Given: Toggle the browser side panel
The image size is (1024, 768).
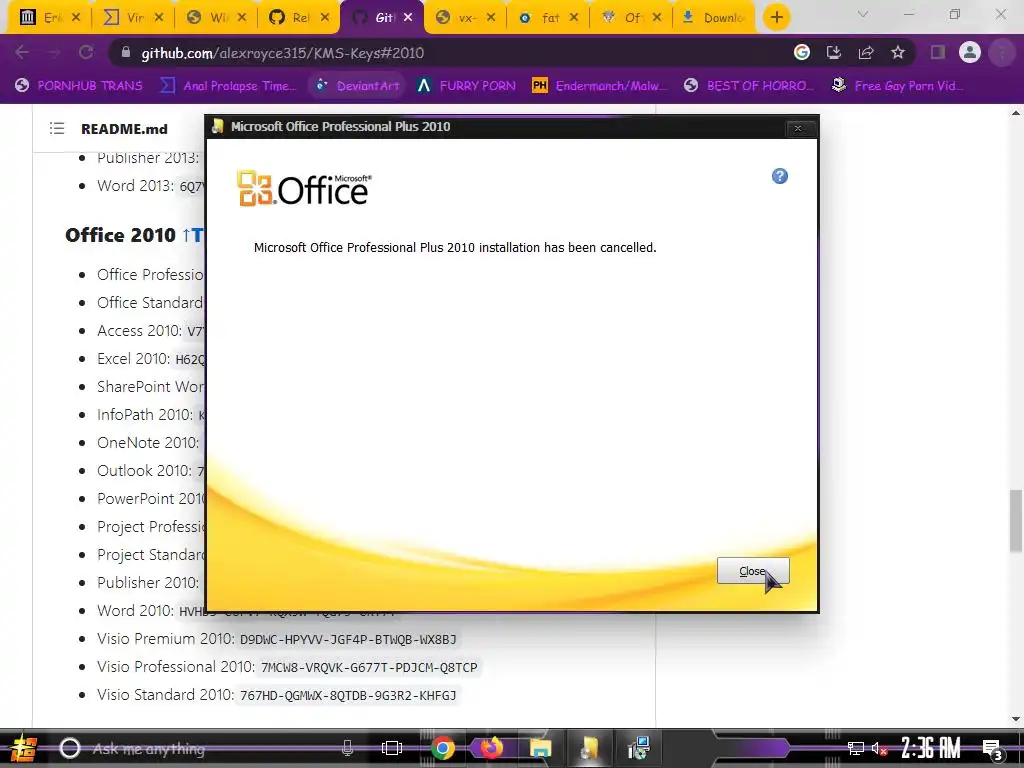Looking at the screenshot, I should pyautogui.click(x=938, y=52).
